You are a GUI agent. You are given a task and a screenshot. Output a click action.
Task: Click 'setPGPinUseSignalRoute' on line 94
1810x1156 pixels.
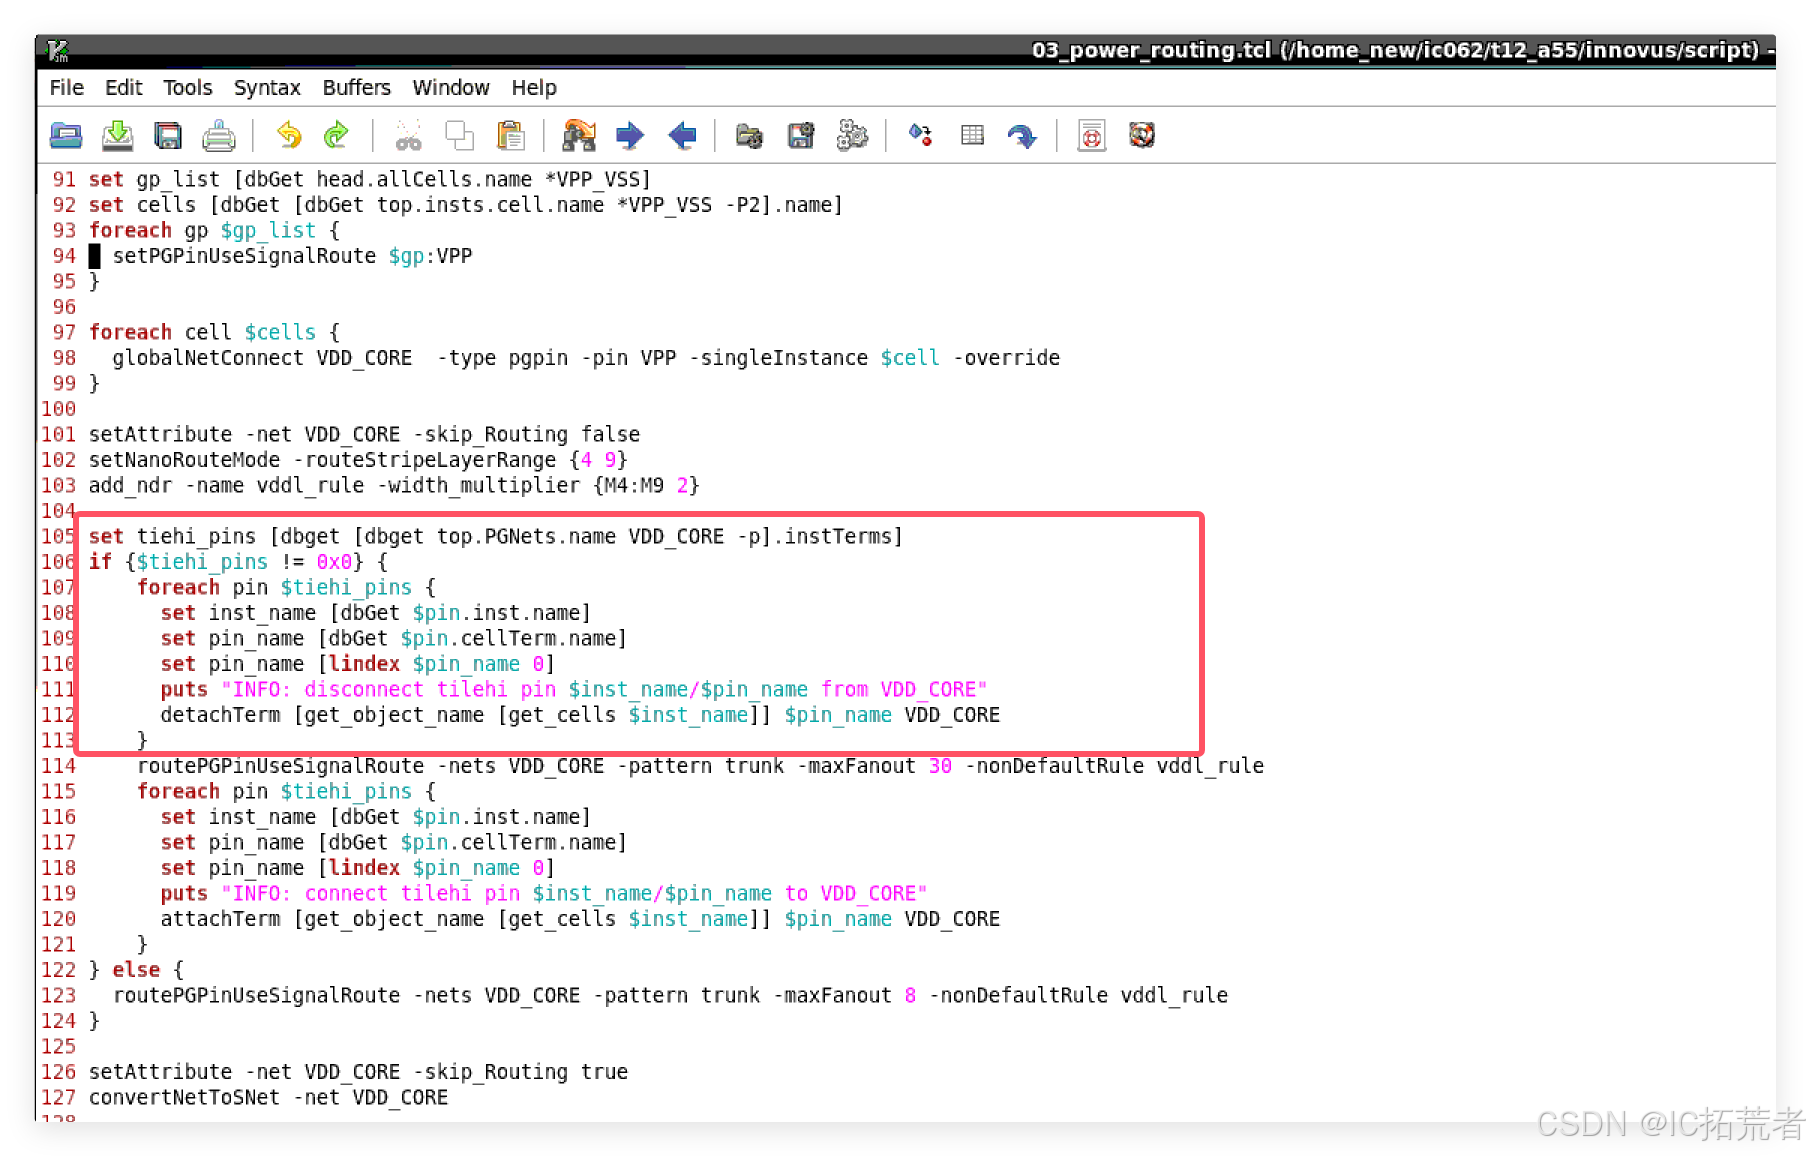pos(244,256)
